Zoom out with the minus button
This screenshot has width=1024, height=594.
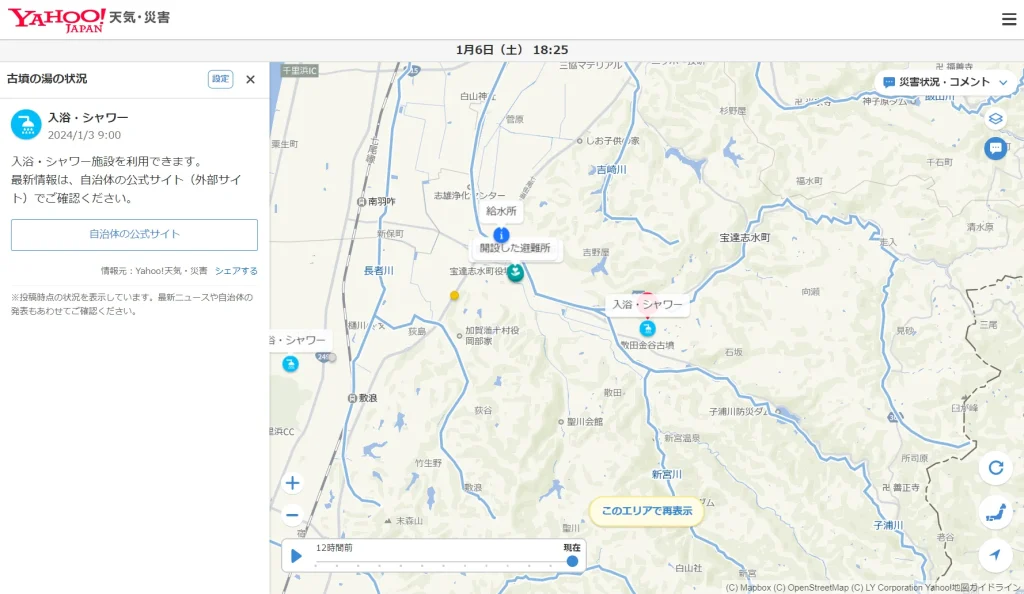[x=292, y=515]
